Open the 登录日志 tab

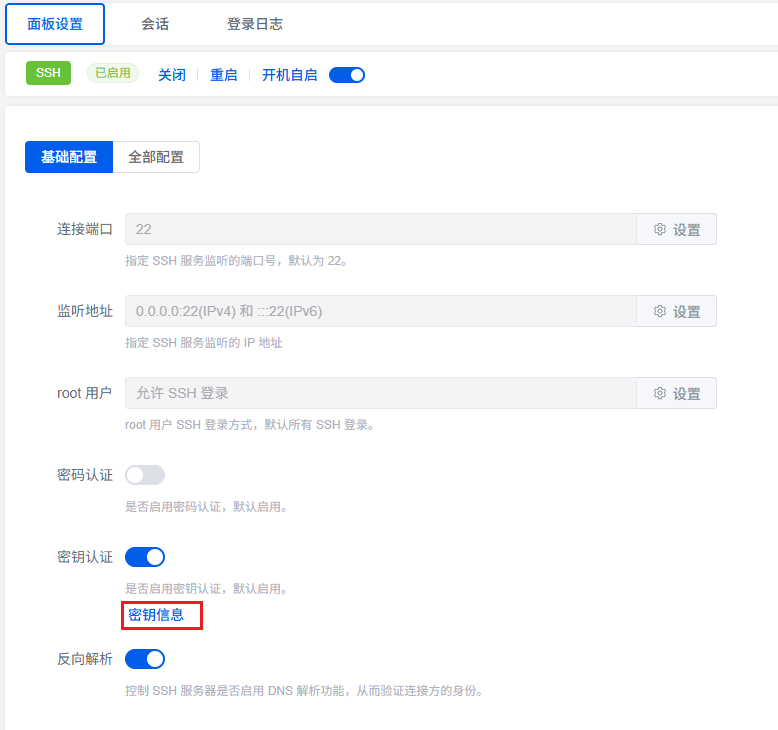255,24
